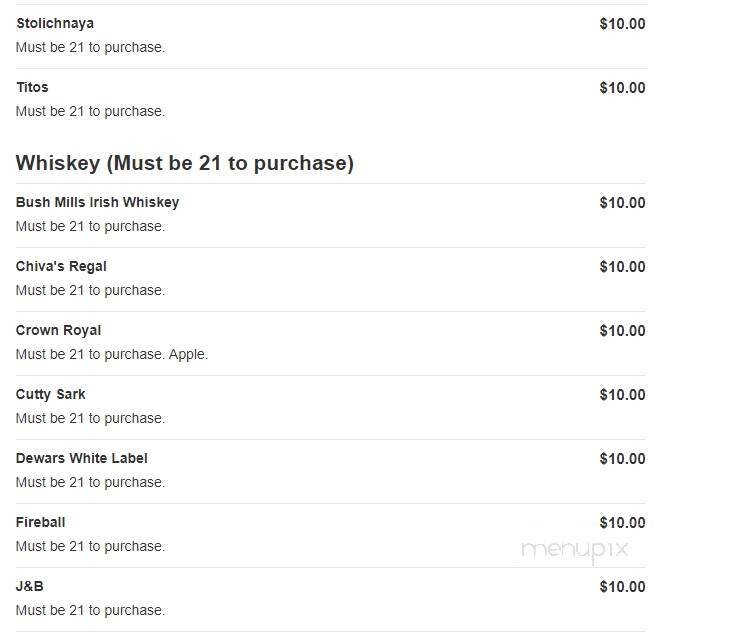Click the Stolichnaya menu item name
This screenshot has width=754, height=632.
[55, 23]
